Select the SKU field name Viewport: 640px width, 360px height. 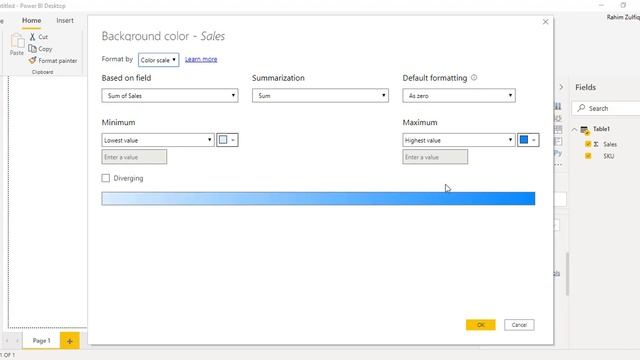pyautogui.click(x=609, y=156)
